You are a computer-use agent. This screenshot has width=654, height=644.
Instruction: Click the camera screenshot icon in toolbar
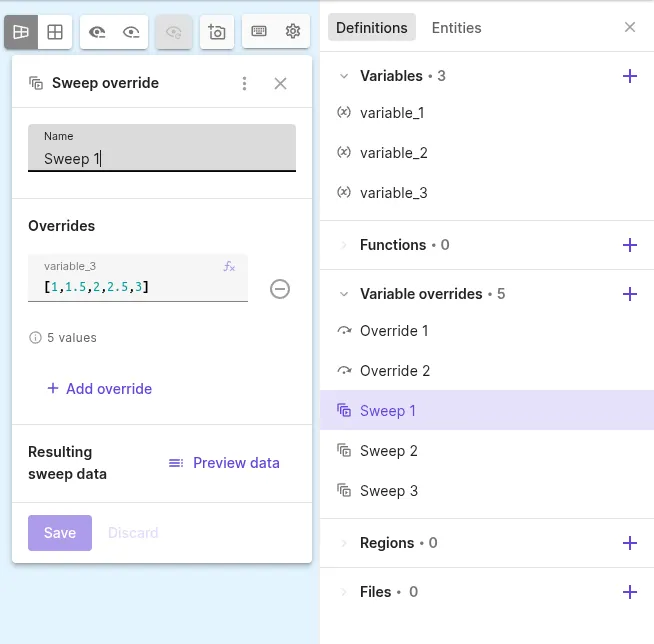[216, 32]
